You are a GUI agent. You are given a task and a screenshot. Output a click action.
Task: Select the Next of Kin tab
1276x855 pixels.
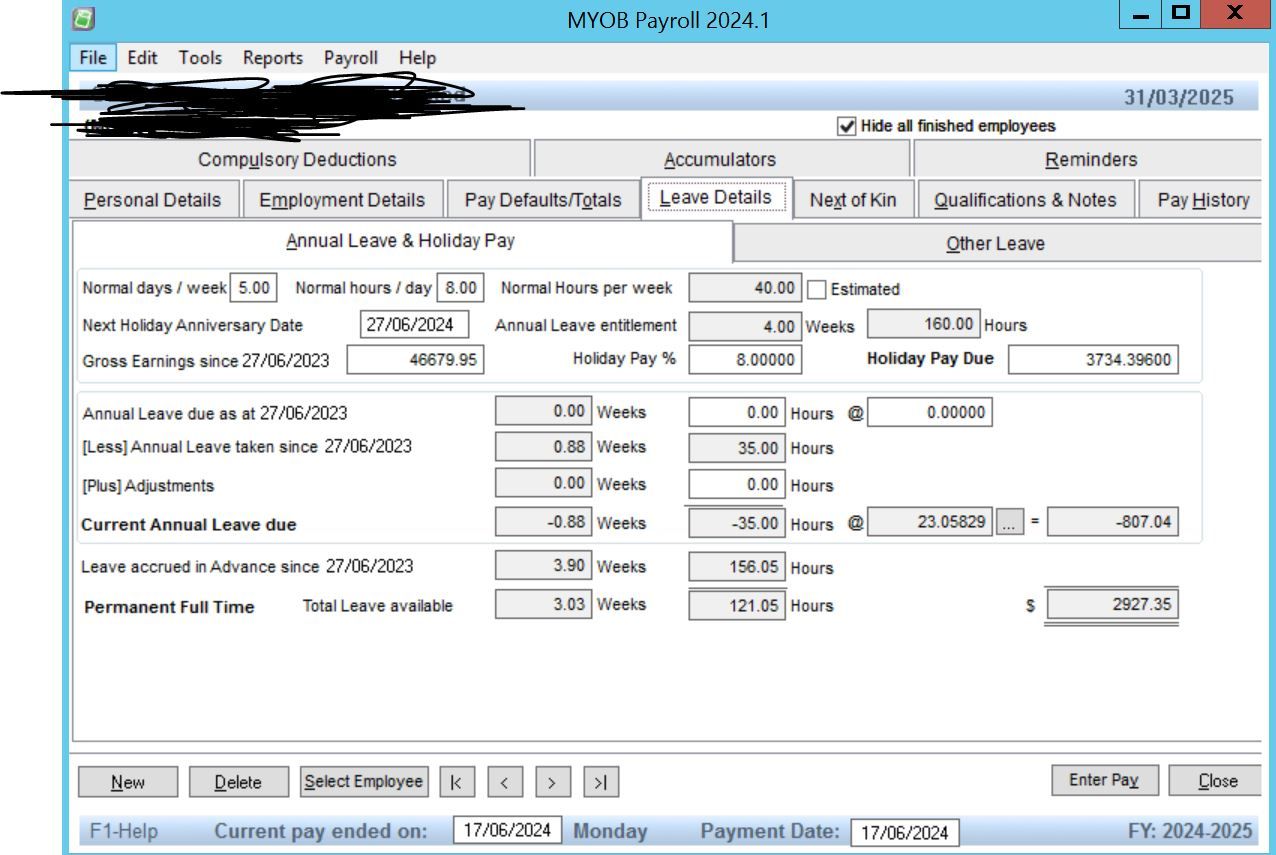[851, 199]
